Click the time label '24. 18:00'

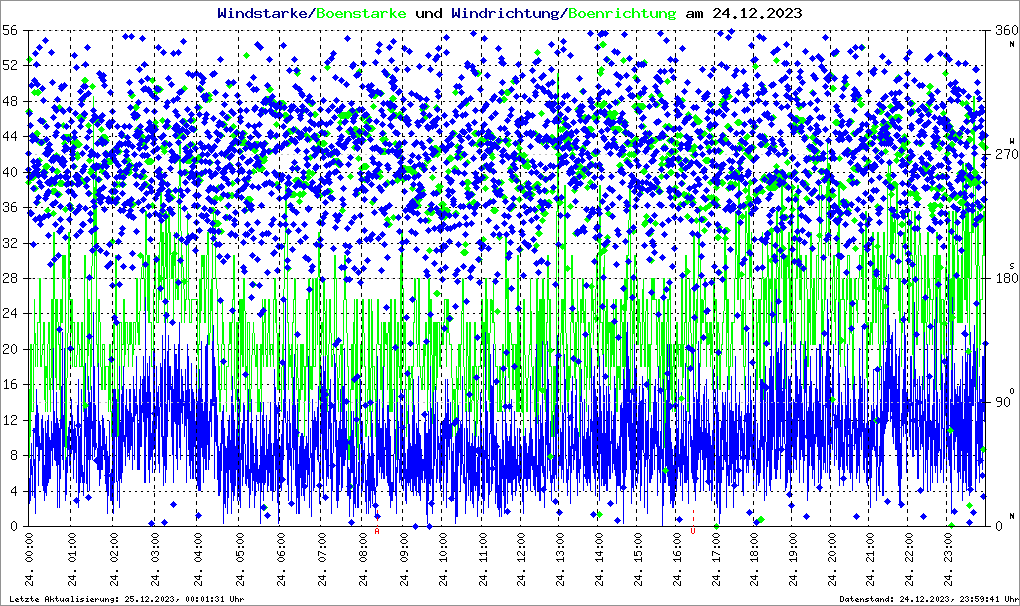coord(755,559)
